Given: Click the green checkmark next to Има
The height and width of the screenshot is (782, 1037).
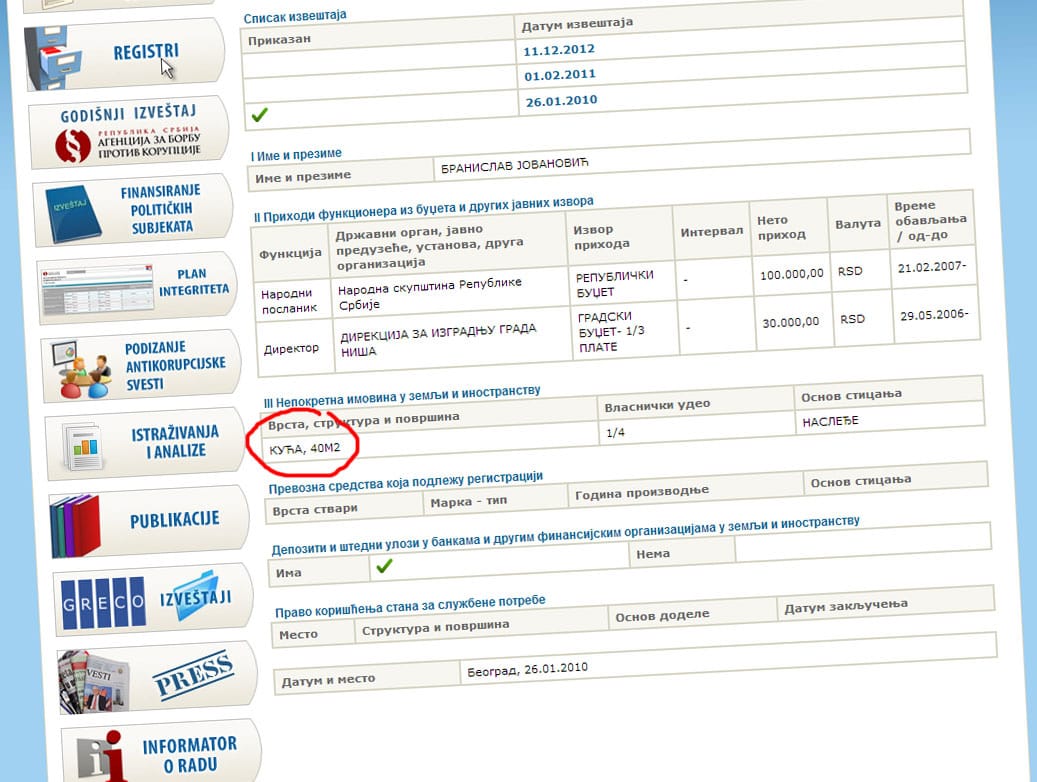Looking at the screenshot, I should (x=383, y=567).
